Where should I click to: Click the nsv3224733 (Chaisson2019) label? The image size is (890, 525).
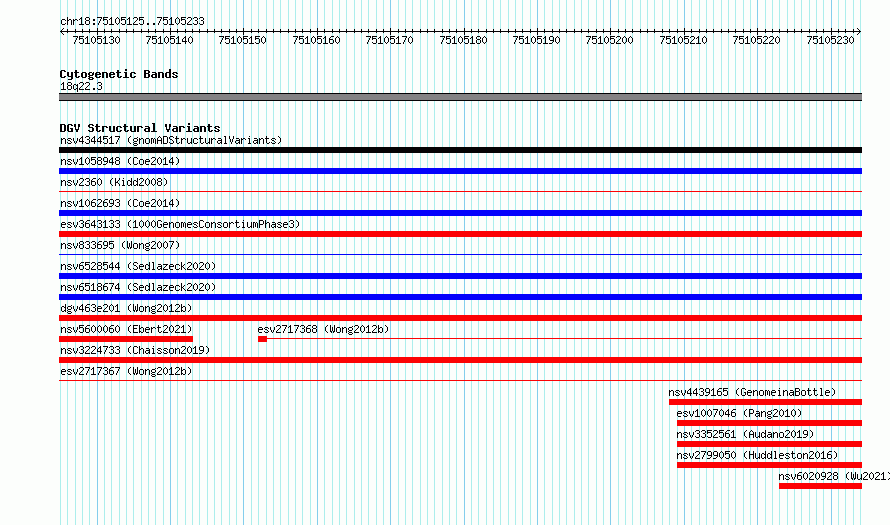pyautogui.click(x=135, y=350)
